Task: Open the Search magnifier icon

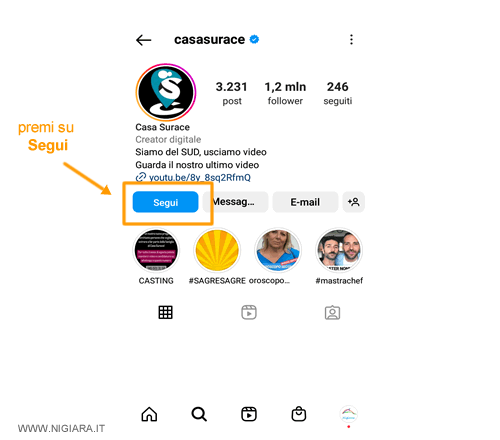Action: tap(199, 414)
